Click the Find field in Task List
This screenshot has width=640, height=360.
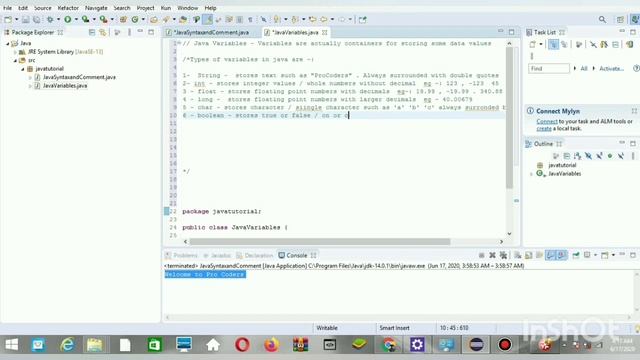coord(549,68)
